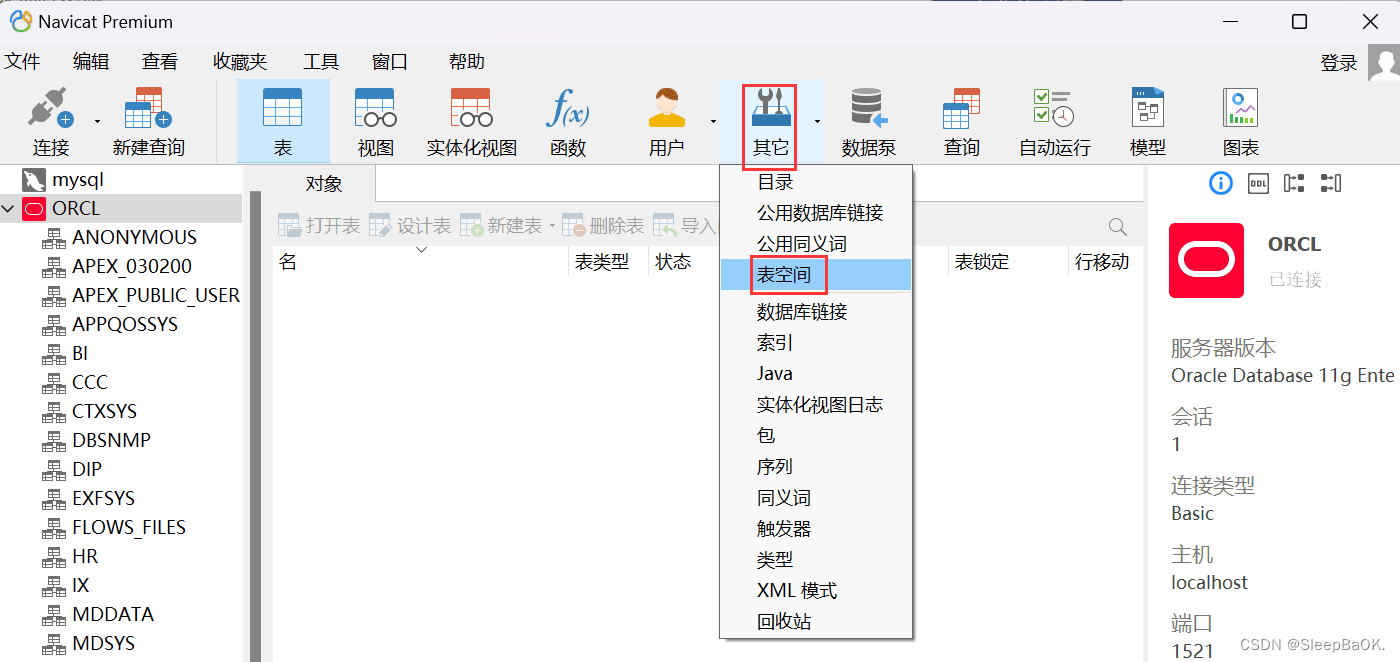Image resolution: width=1400 pixels, height=662 pixels.
Task: Collapse the ORCL connection tree node
Action: click(x=9, y=209)
